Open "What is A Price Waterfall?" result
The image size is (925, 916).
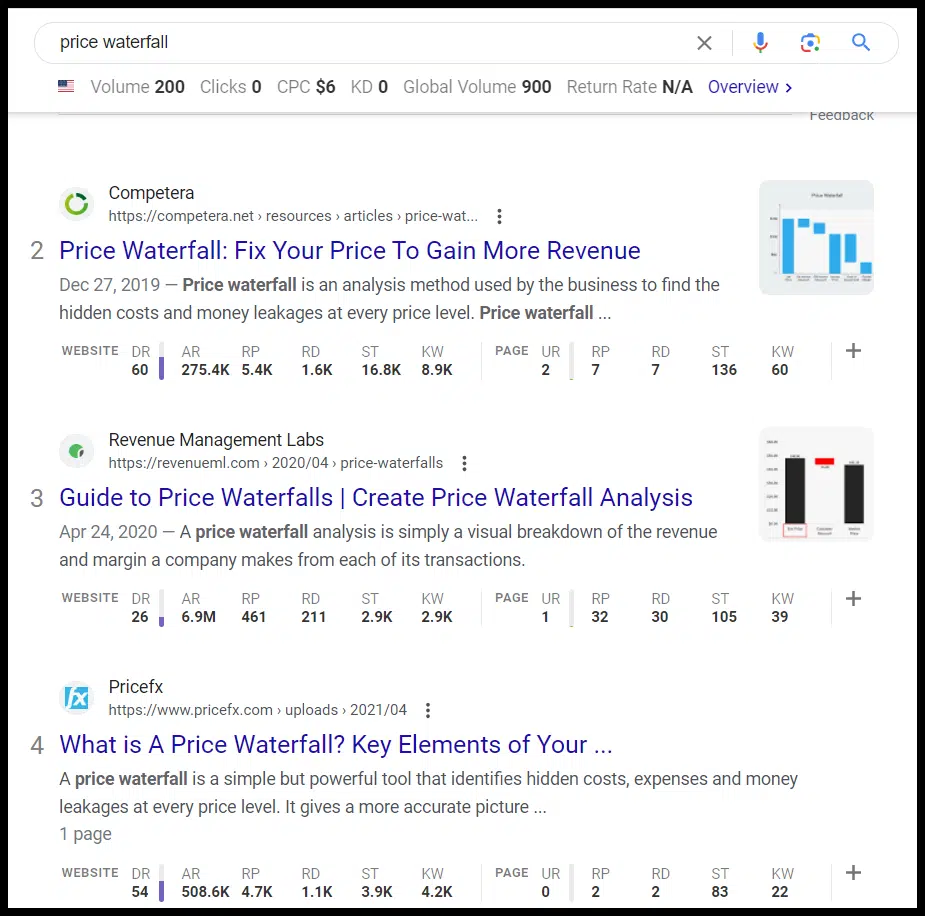(x=336, y=744)
